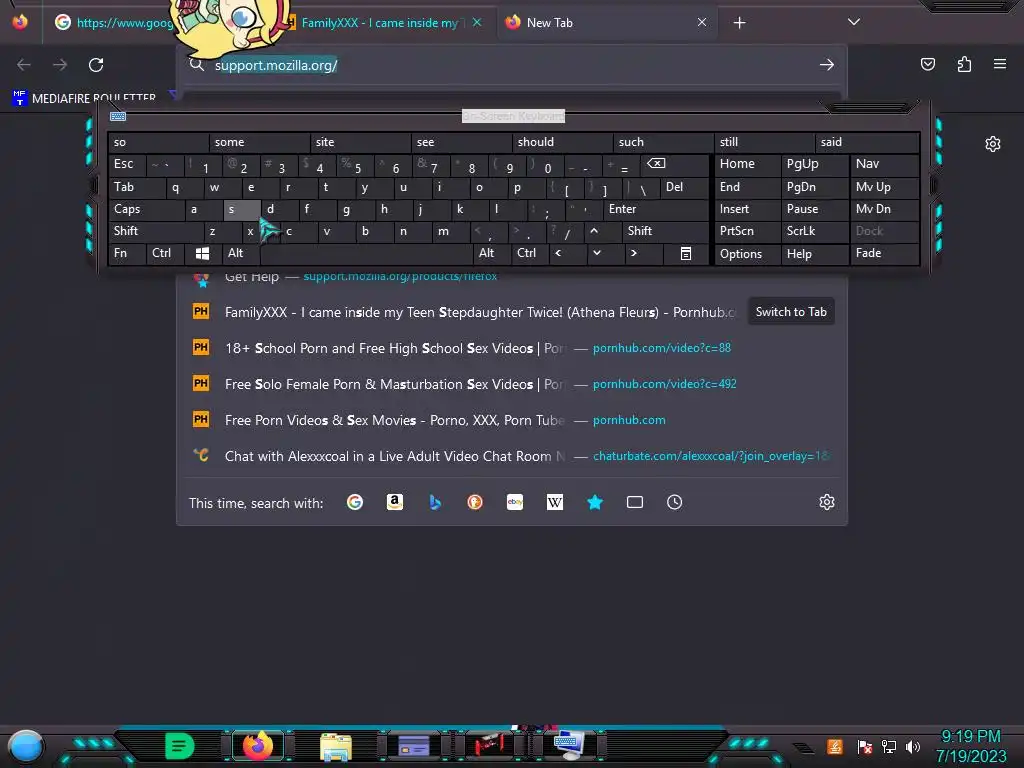Image resolution: width=1024 pixels, height=768 pixels.
Task: Click the Switch to Tab button
Action: [791, 312]
